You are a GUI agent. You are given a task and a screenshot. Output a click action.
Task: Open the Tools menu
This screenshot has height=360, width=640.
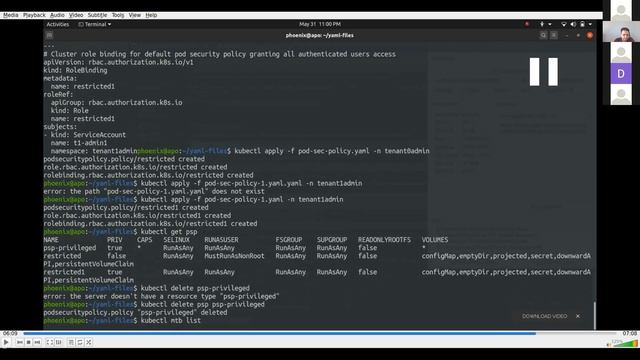pyautogui.click(x=118, y=15)
